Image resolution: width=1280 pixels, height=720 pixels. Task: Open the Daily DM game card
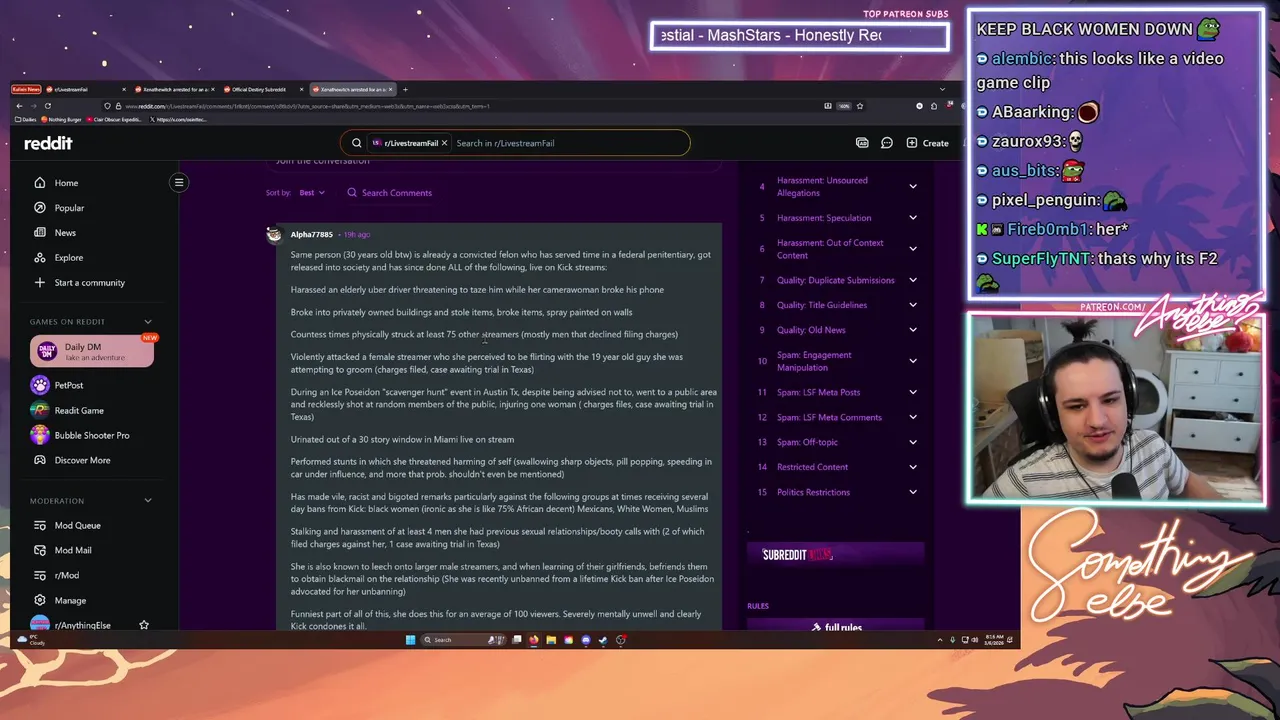pyautogui.click(x=92, y=352)
